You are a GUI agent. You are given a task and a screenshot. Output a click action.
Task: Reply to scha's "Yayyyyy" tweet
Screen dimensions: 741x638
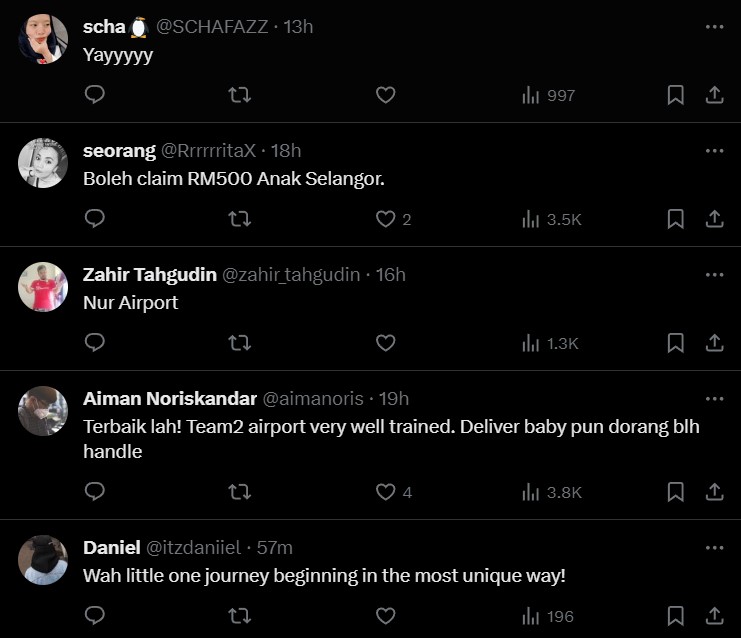tap(95, 95)
